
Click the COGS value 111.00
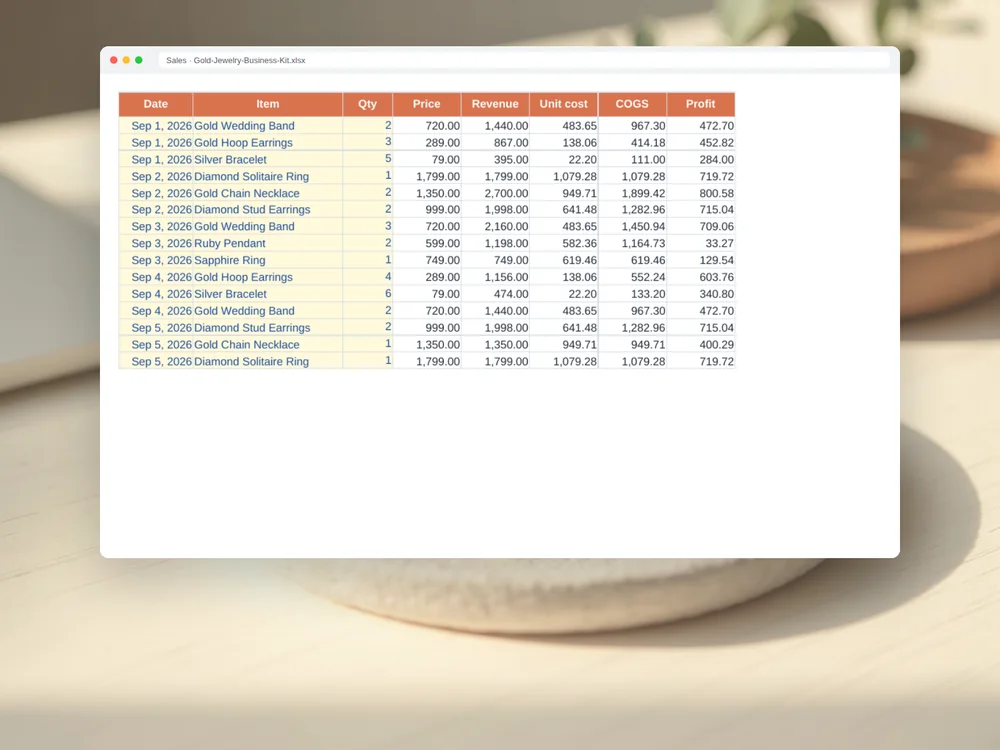[648, 159]
